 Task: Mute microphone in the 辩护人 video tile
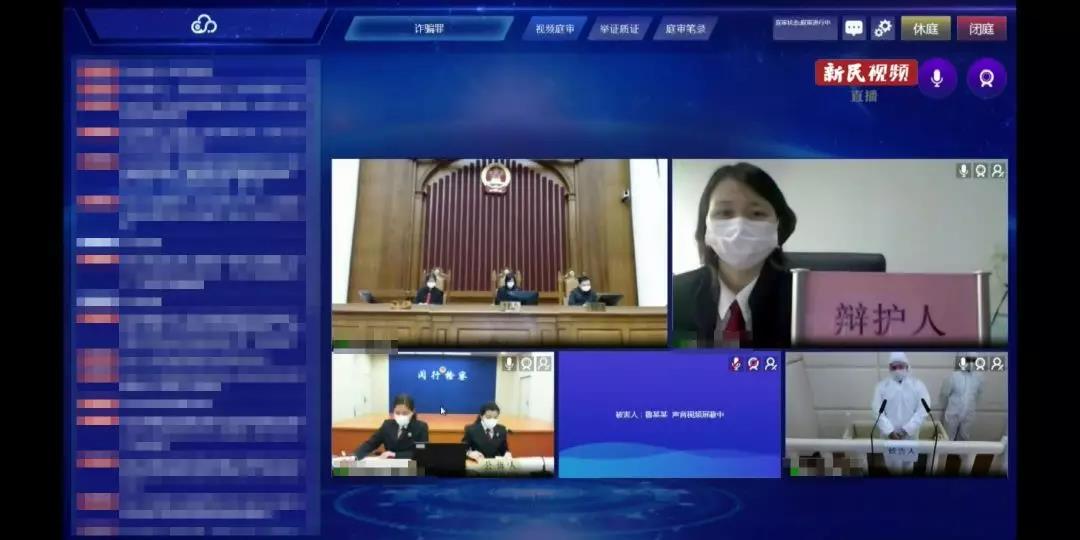pyautogui.click(x=964, y=171)
